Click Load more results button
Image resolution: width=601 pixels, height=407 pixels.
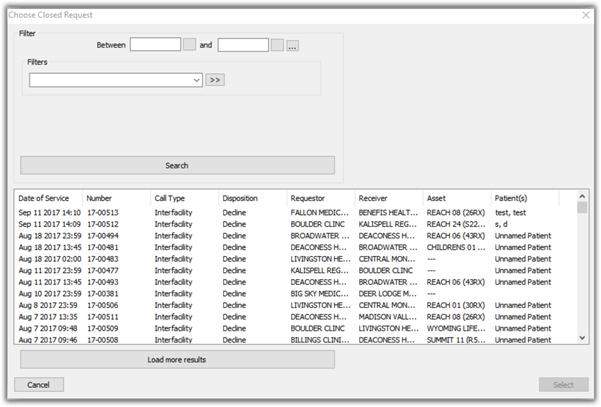coord(177,359)
